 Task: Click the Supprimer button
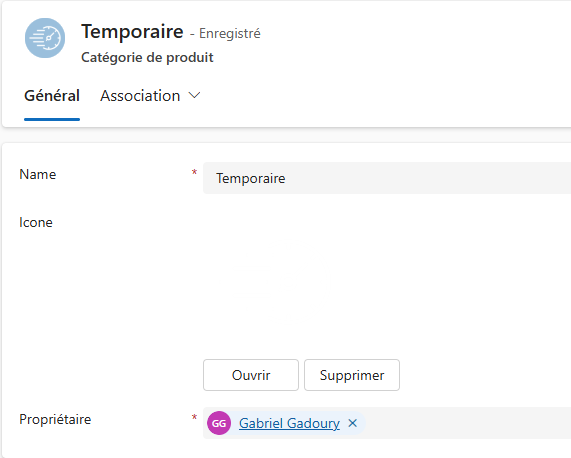(x=352, y=375)
